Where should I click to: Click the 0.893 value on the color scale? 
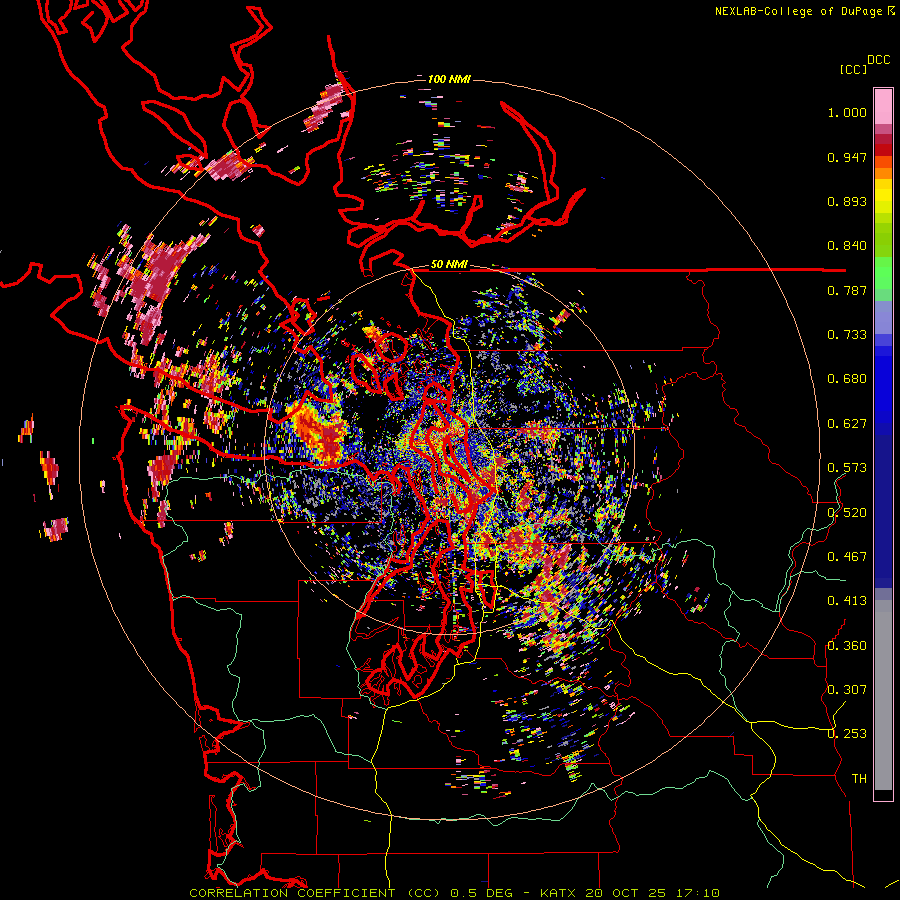point(847,201)
